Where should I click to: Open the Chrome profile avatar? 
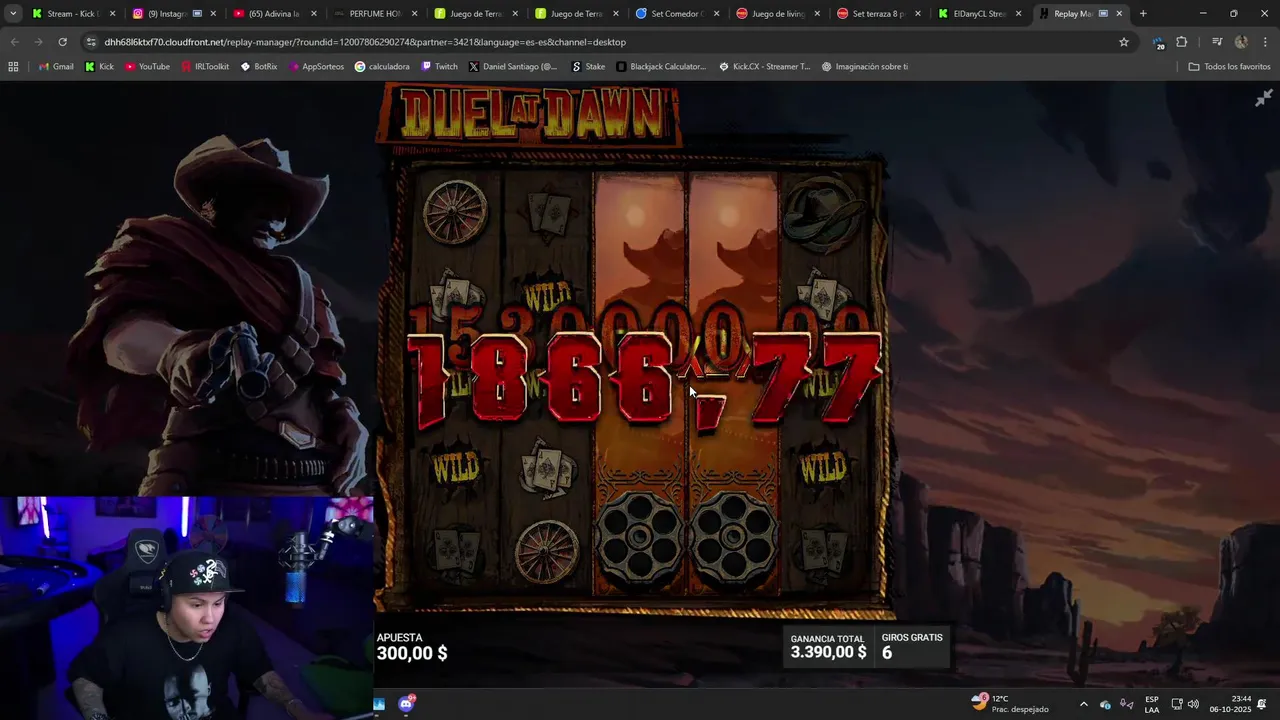(1241, 42)
